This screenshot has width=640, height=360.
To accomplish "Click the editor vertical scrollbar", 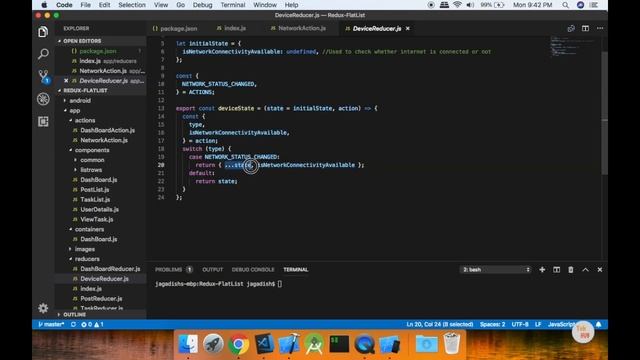I will 604,113.
